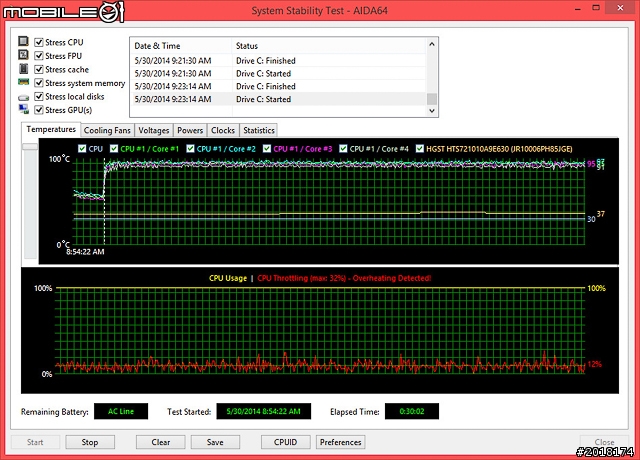Screen dimensions: 640x460
Task: Toggle CPU #1 / Core #1 graph checkbox
Action: pos(114,149)
